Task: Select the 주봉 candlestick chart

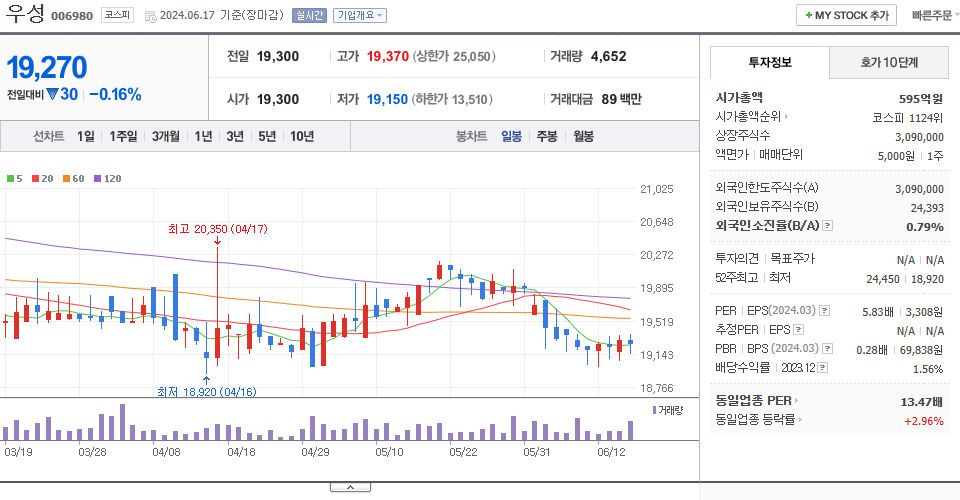Action: point(547,136)
